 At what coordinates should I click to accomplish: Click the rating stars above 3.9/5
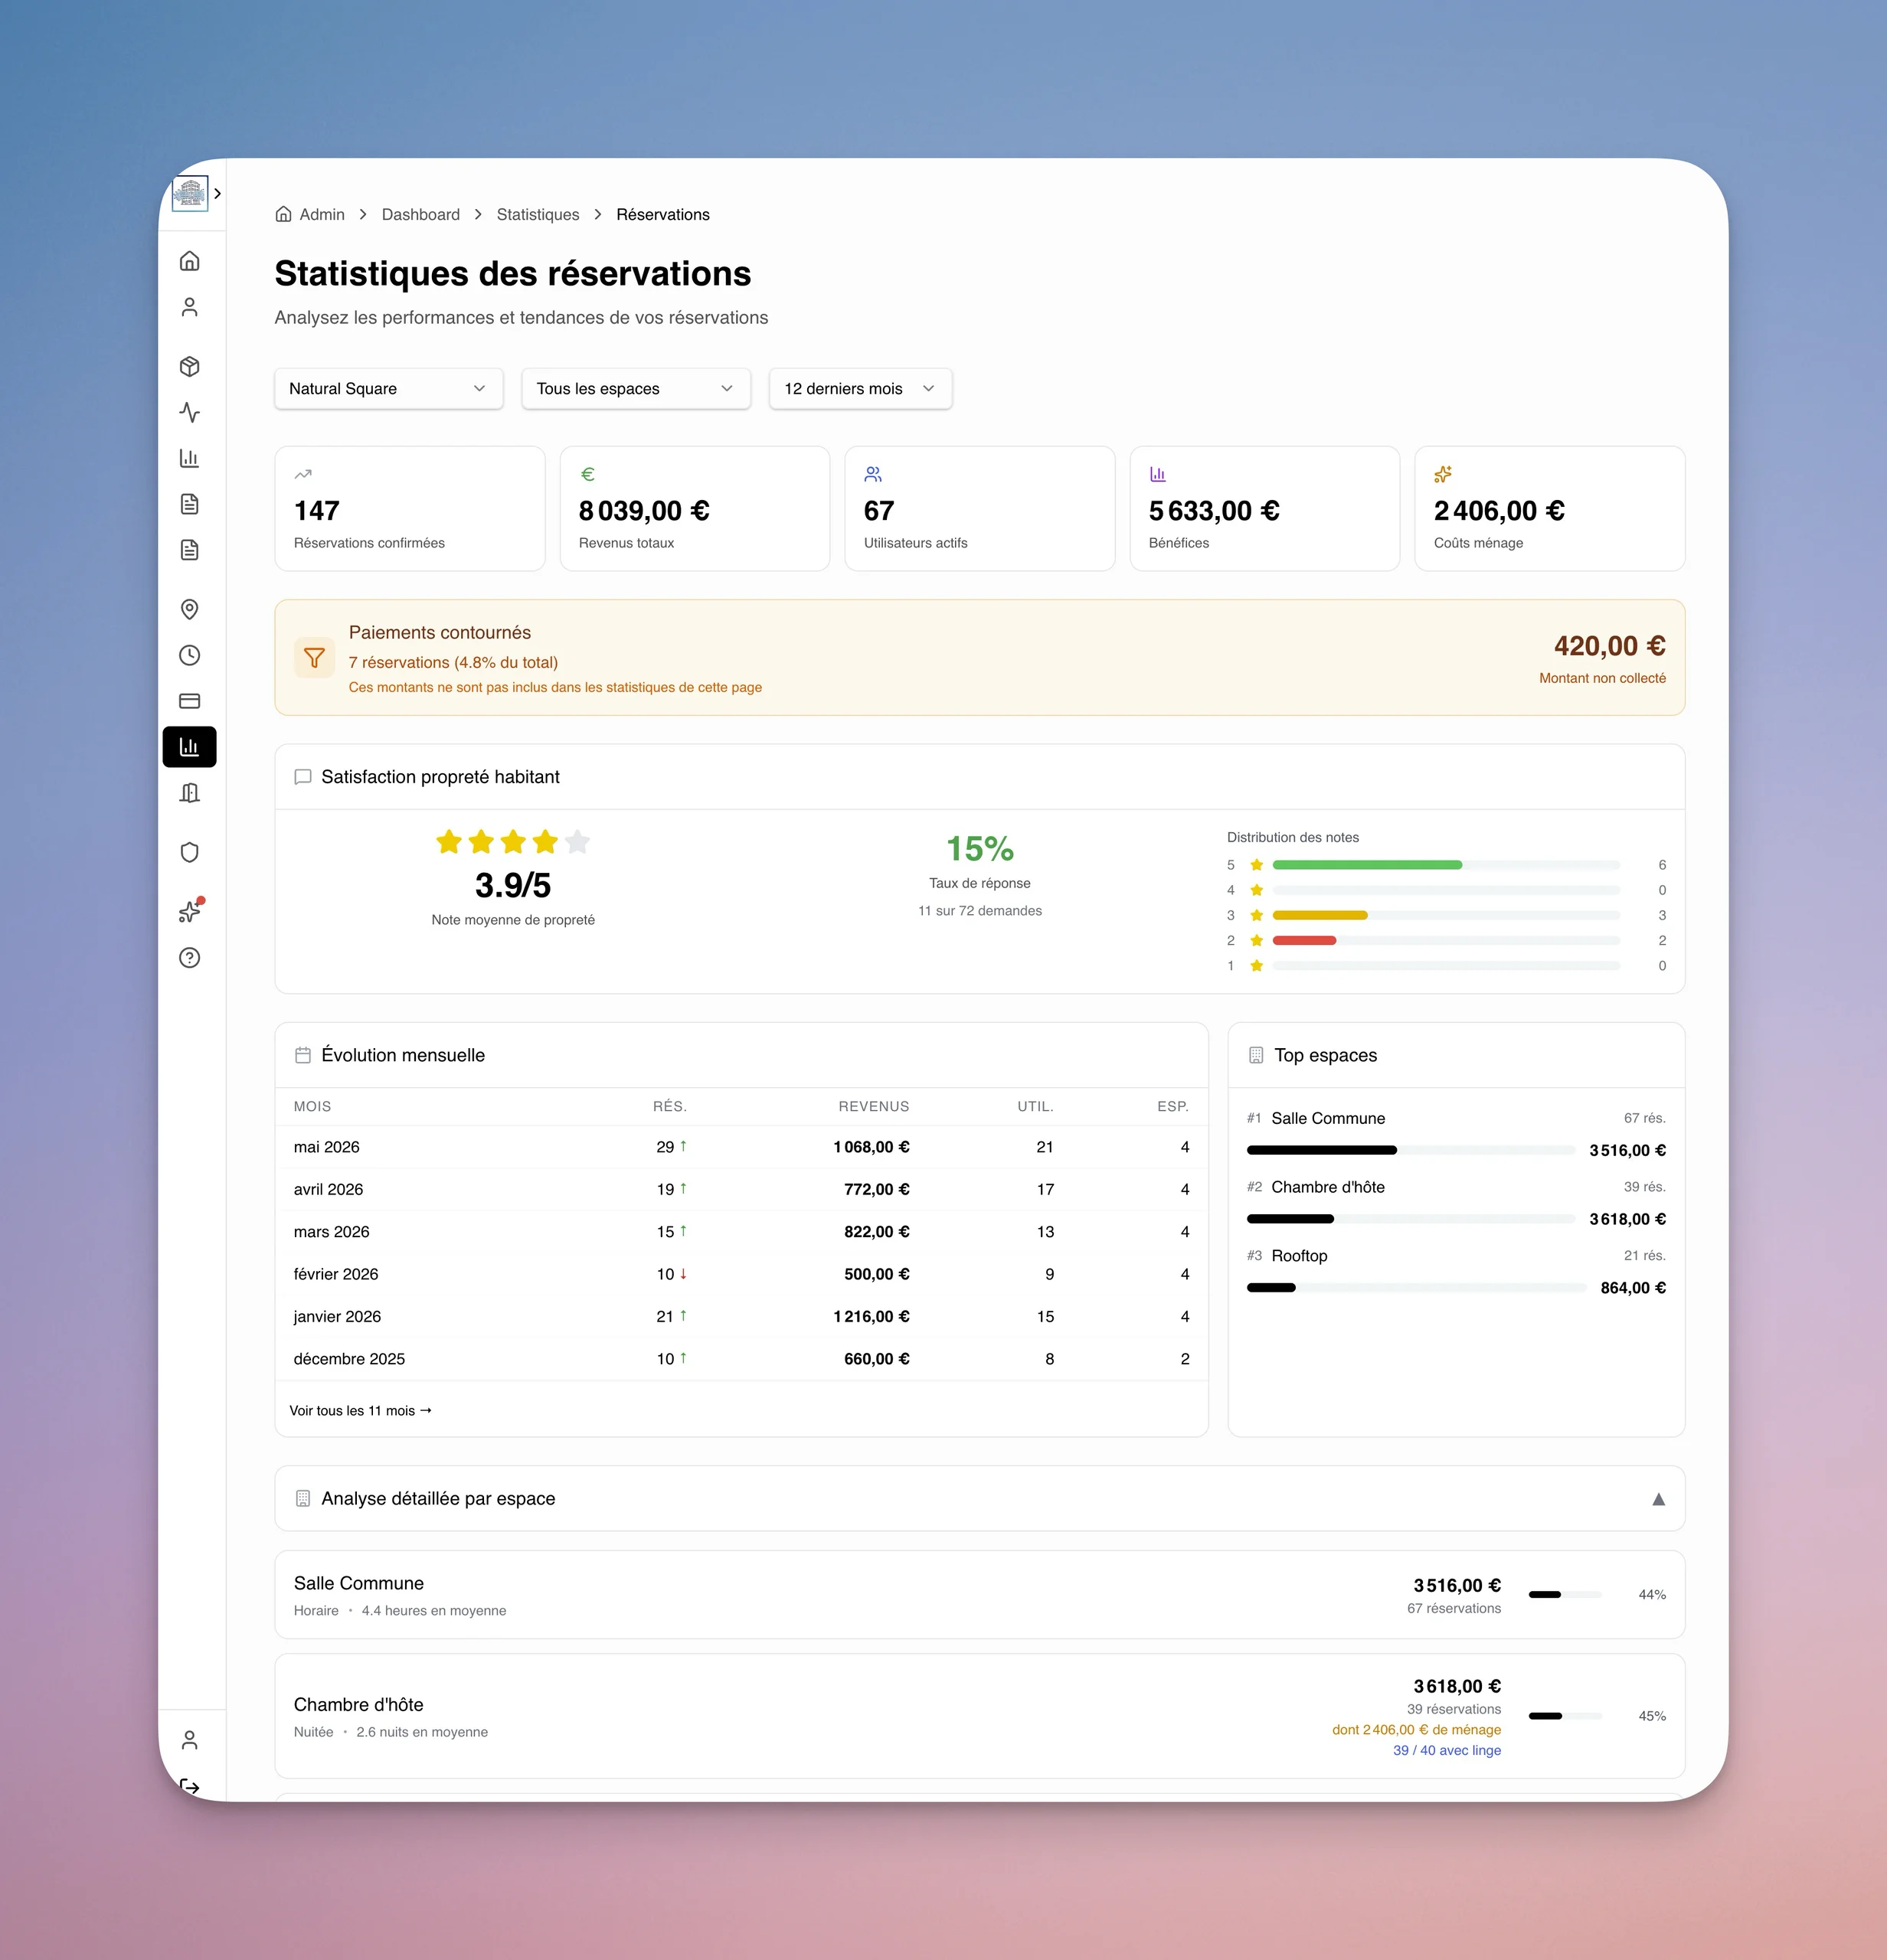point(513,842)
